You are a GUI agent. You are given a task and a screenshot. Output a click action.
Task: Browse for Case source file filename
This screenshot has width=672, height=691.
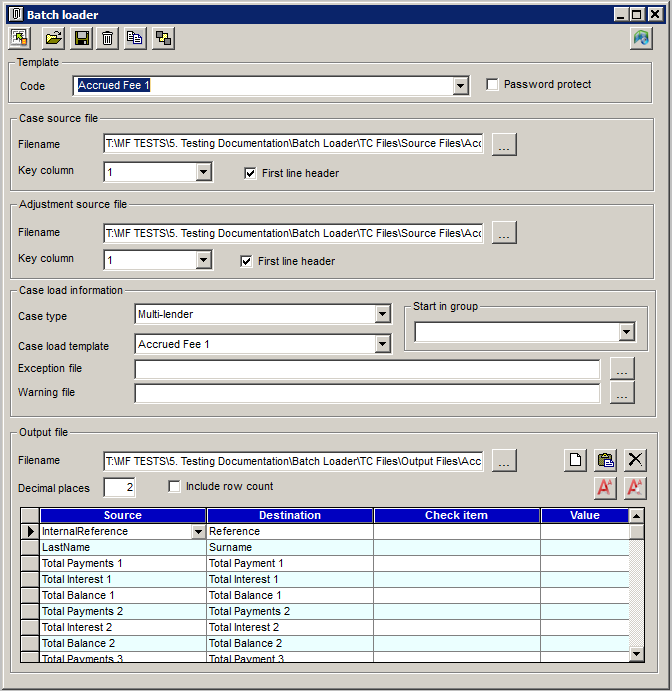click(x=504, y=145)
